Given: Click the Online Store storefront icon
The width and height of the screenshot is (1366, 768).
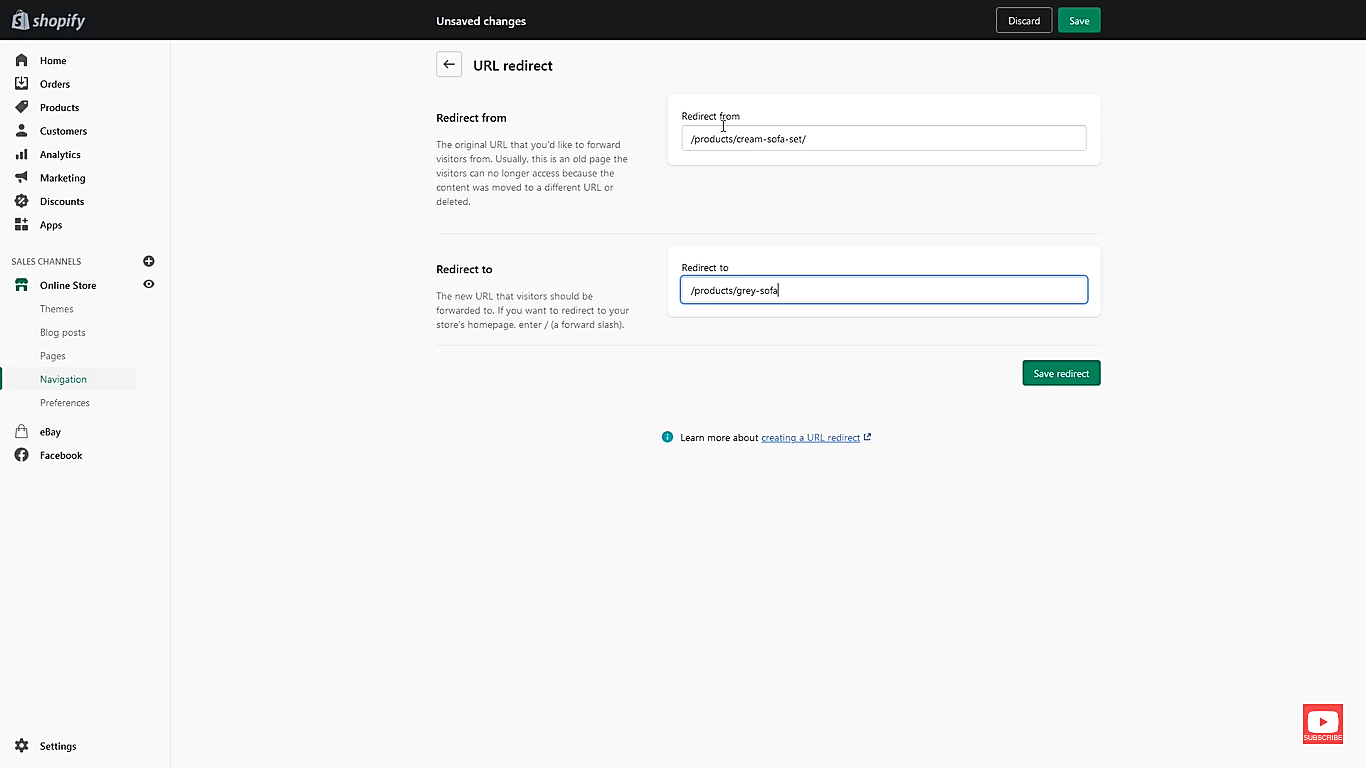Looking at the screenshot, I should 21,285.
